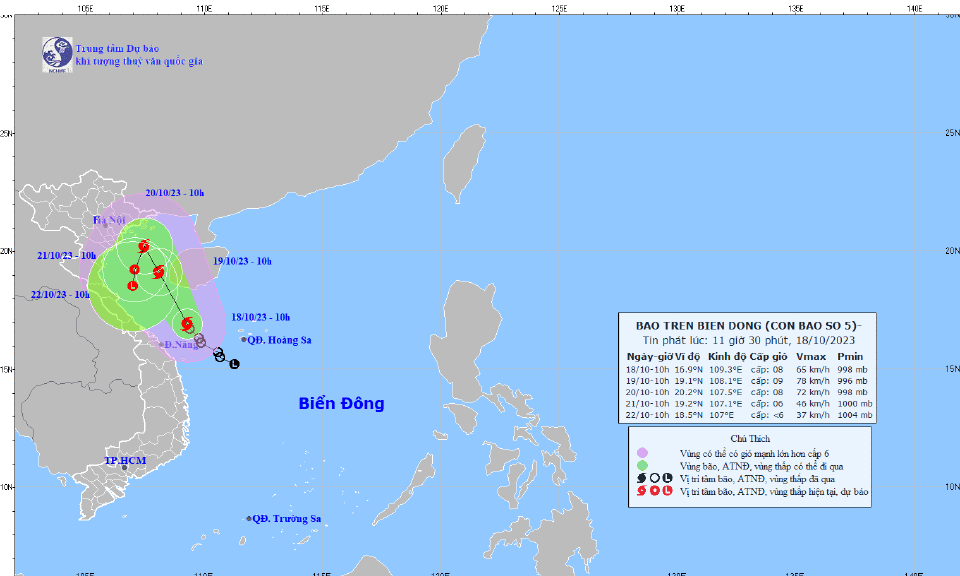This screenshot has width=960, height=576.
Task: Select the red circle forecast marker for 21/10
Action: pyautogui.click(x=135, y=269)
